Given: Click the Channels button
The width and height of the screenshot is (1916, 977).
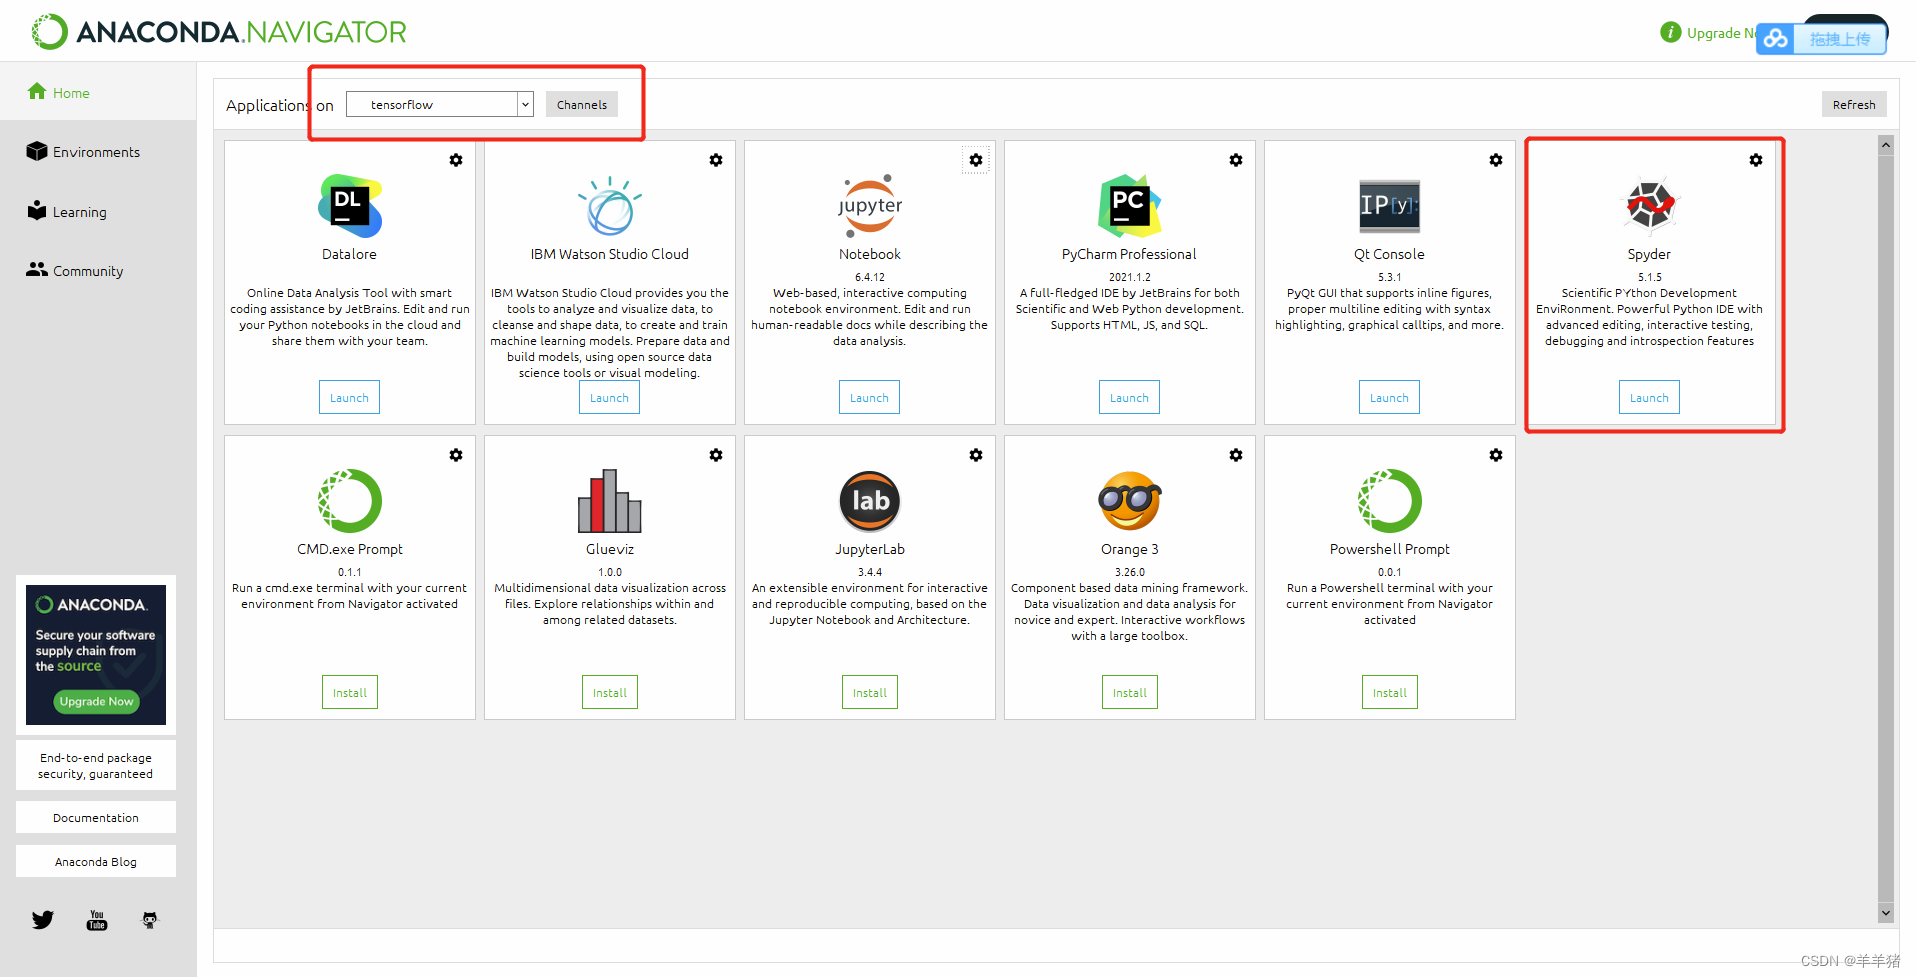Looking at the screenshot, I should coord(582,104).
